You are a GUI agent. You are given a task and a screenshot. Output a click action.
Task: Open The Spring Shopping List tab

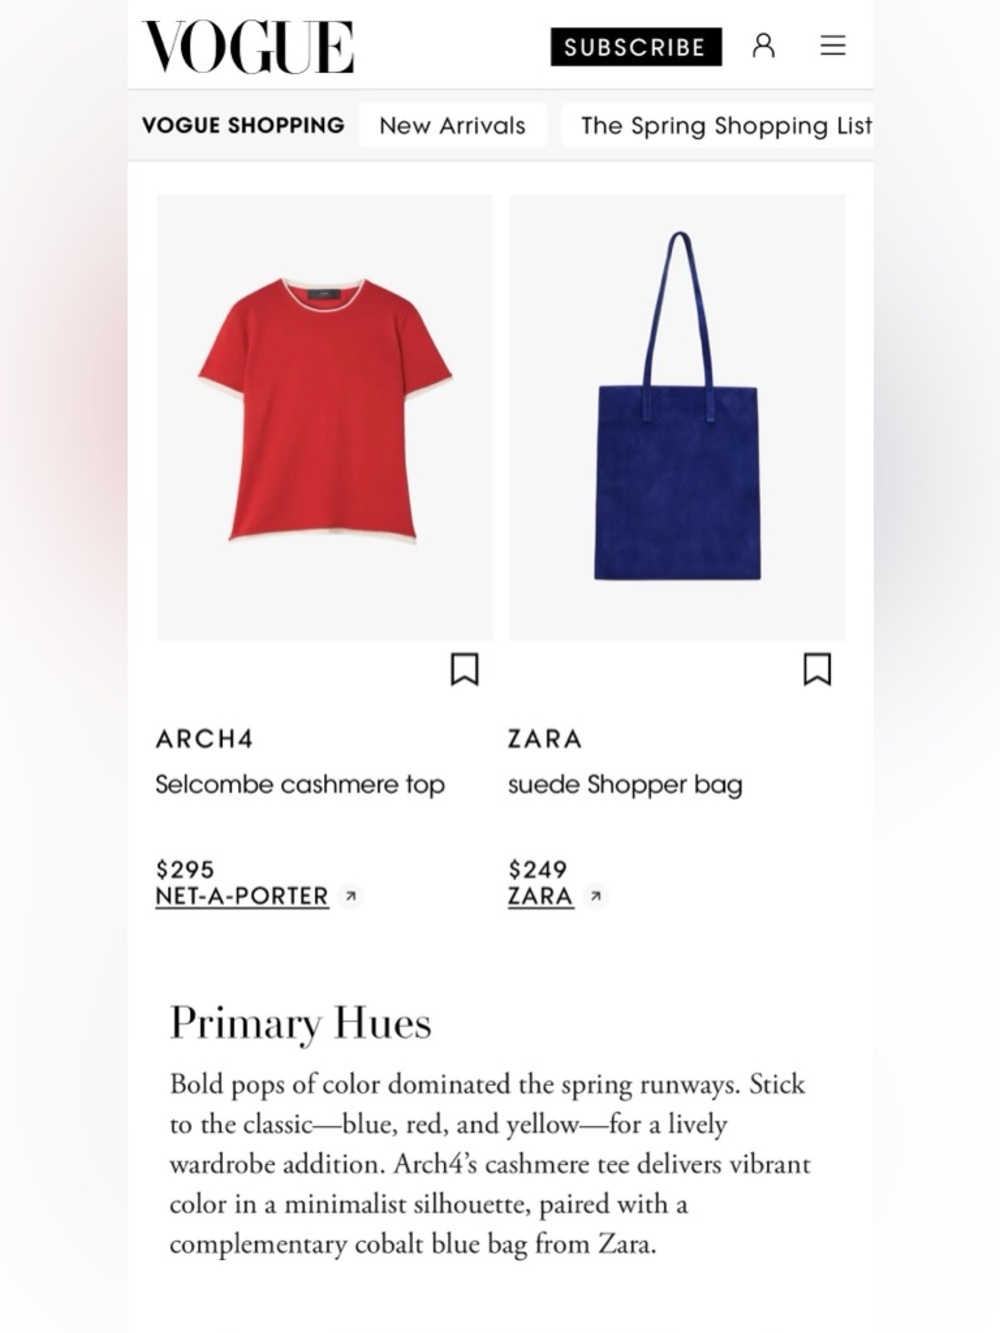tap(718, 125)
